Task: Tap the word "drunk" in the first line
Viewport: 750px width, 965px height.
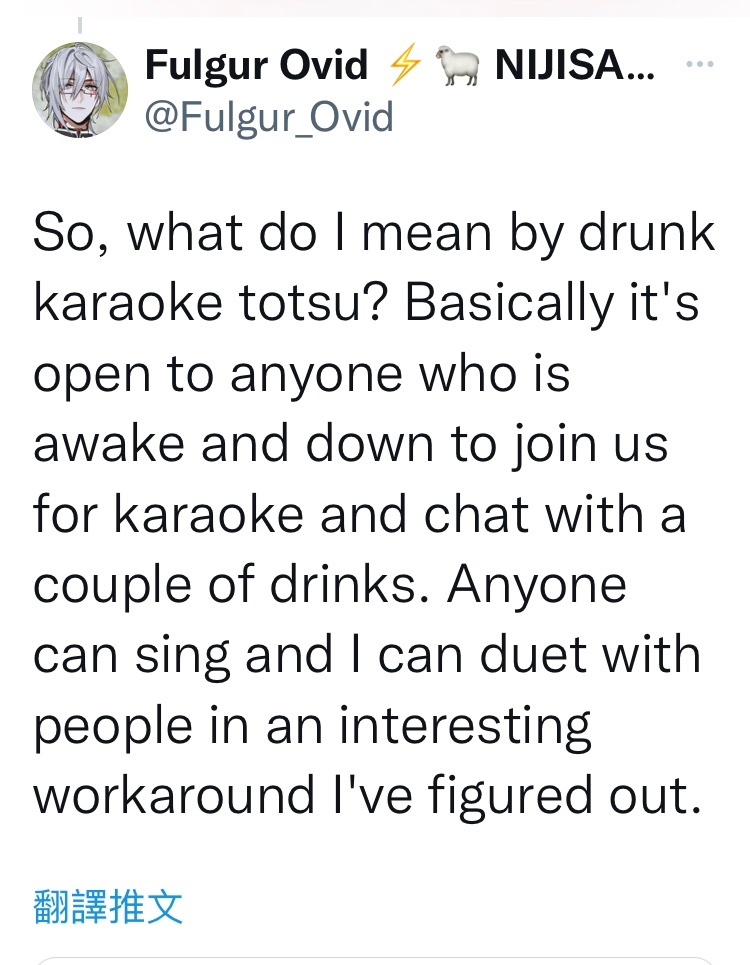Action: point(647,232)
